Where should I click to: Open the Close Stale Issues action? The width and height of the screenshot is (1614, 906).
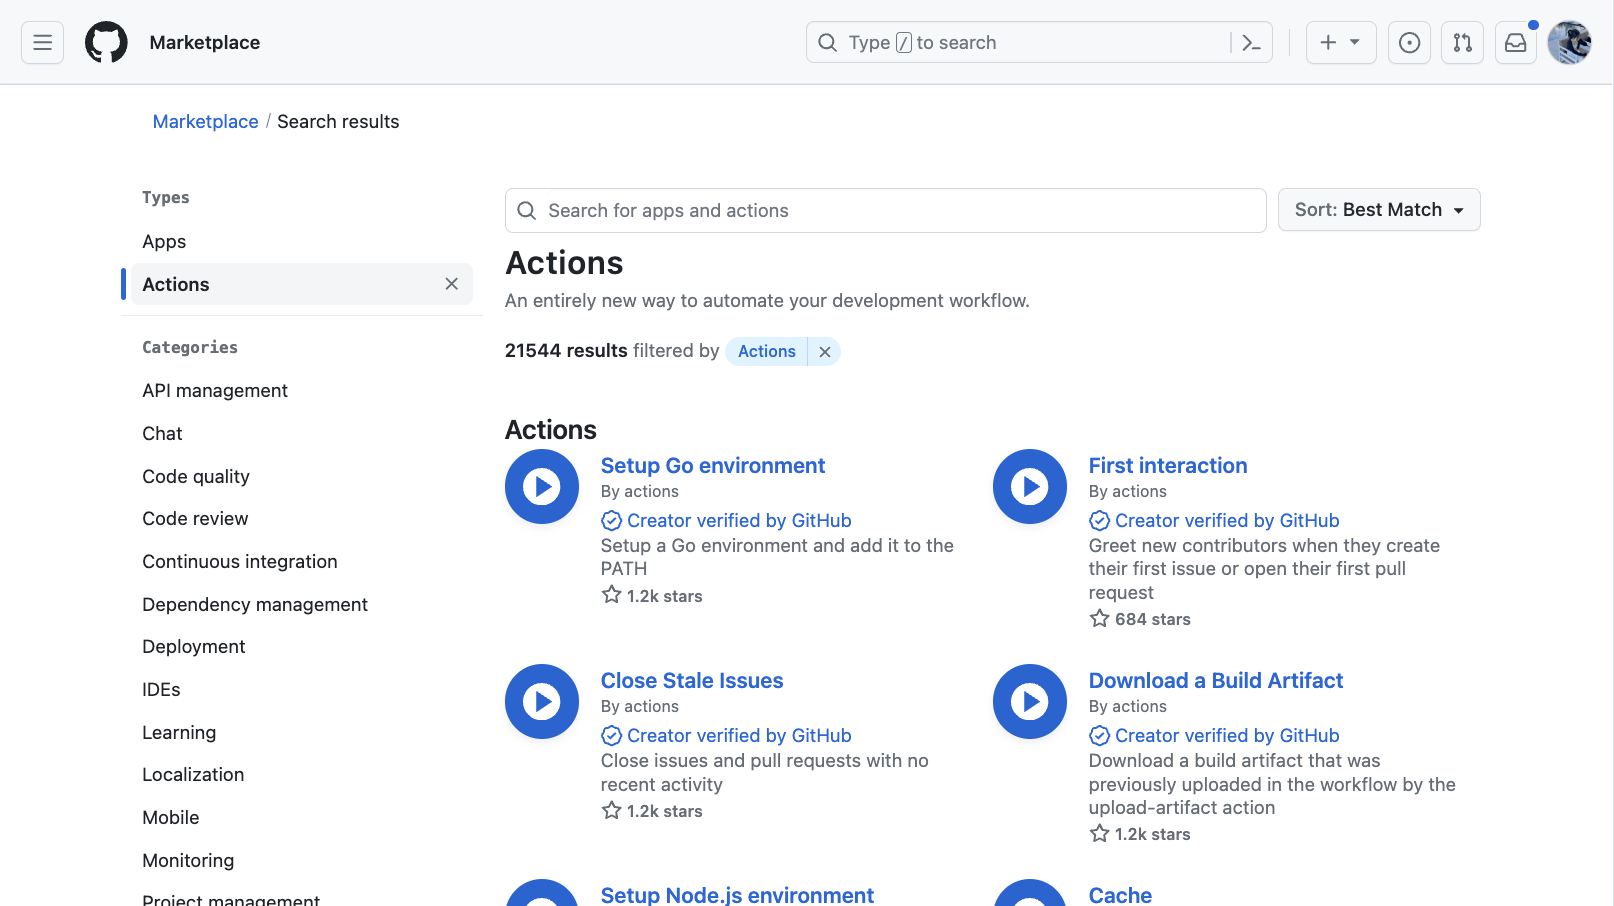point(691,680)
